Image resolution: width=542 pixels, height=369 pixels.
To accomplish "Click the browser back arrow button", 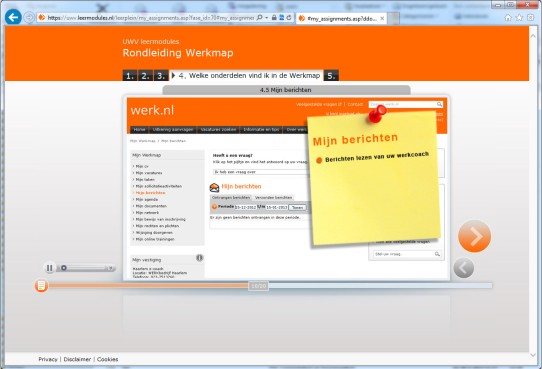I will tap(13, 17).
